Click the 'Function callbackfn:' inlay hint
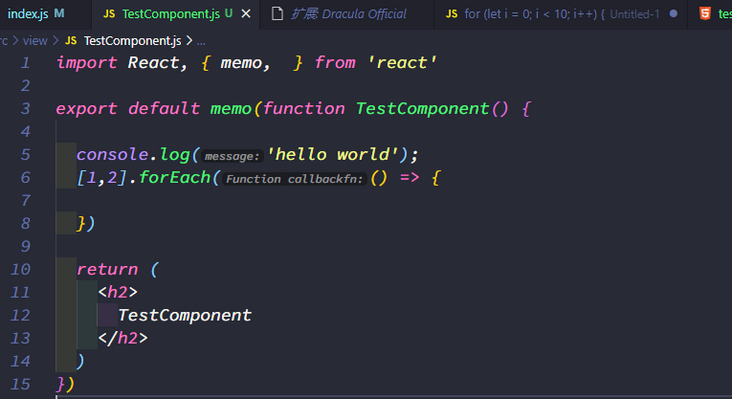Image resolution: width=732 pixels, height=399 pixels. pos(294,179)
